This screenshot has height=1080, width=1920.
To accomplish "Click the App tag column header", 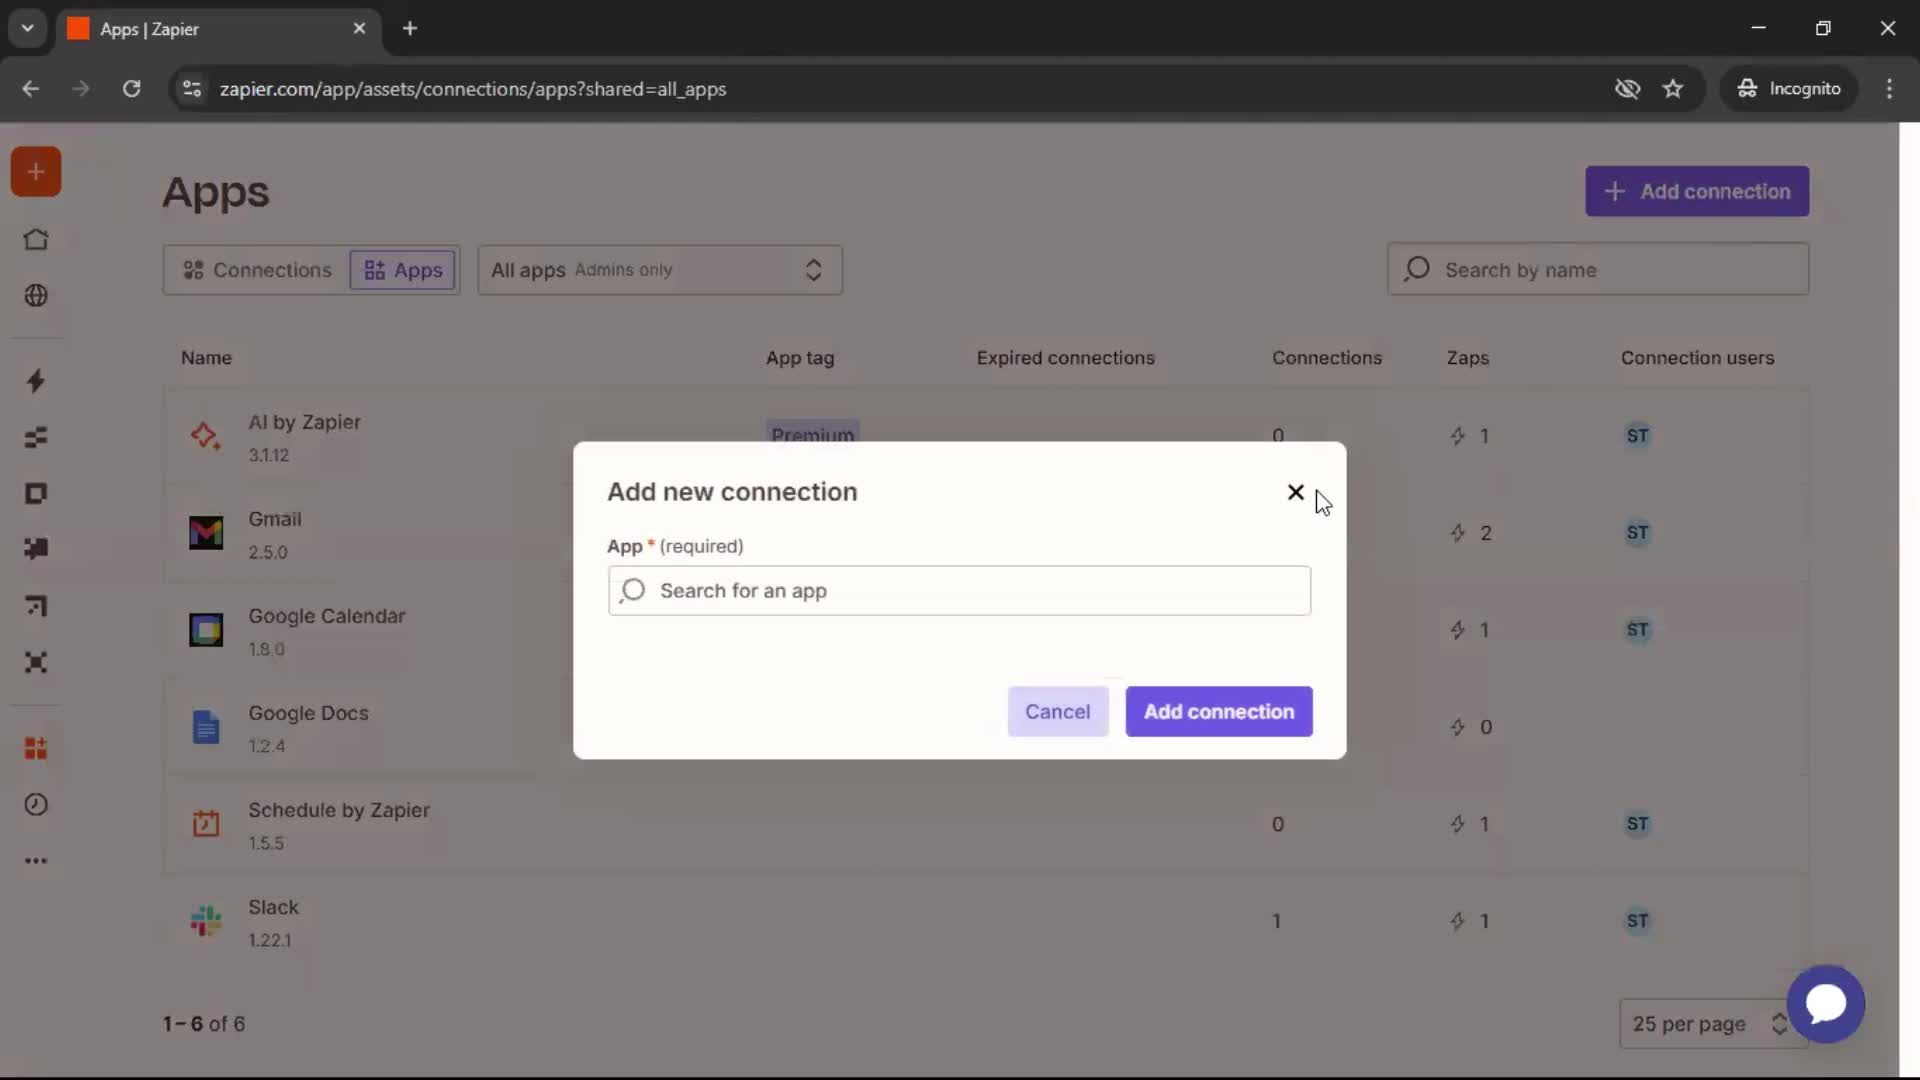I will tap(800, 358).
